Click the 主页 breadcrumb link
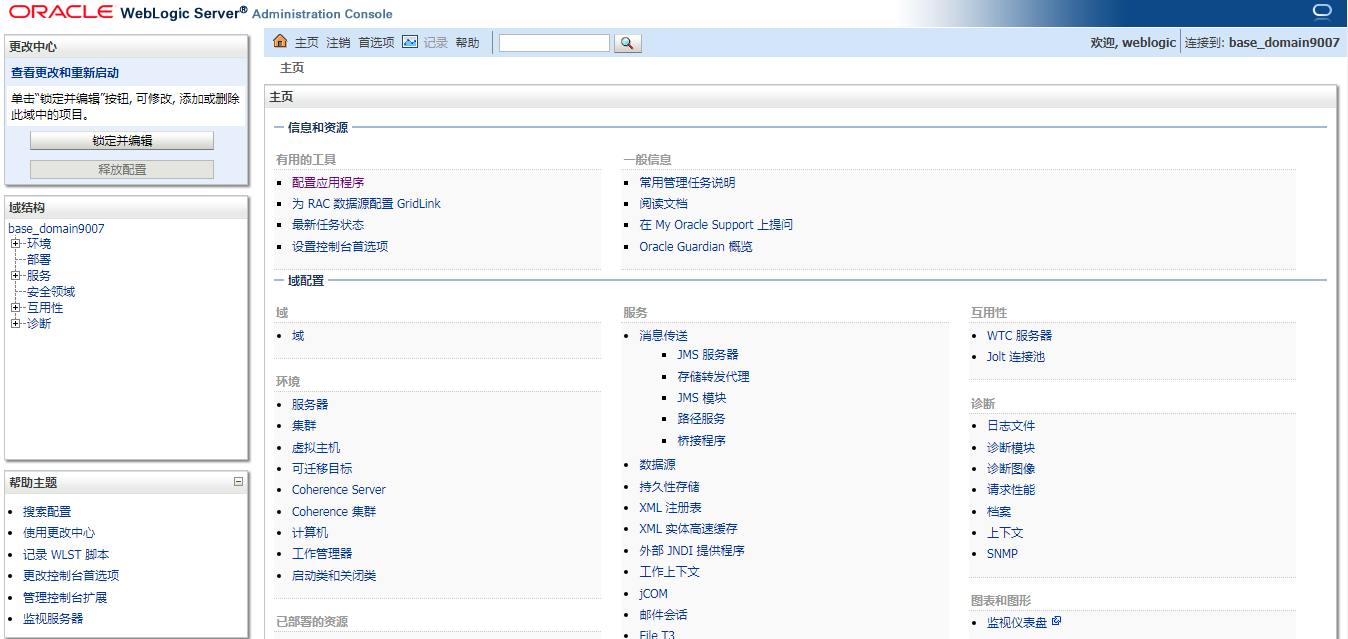 click(292, 68)
